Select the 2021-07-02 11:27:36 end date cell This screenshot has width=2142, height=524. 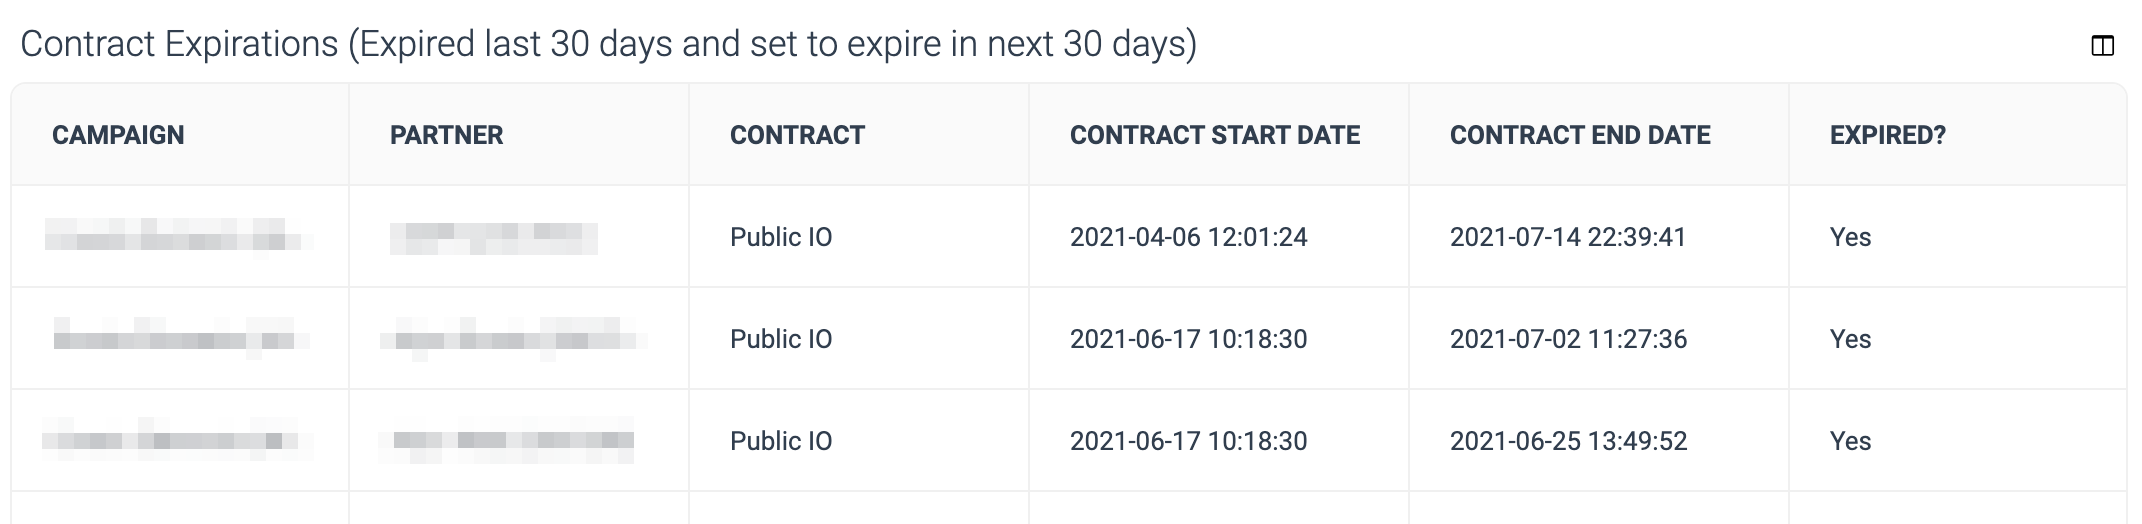(x=1568, y=339)
